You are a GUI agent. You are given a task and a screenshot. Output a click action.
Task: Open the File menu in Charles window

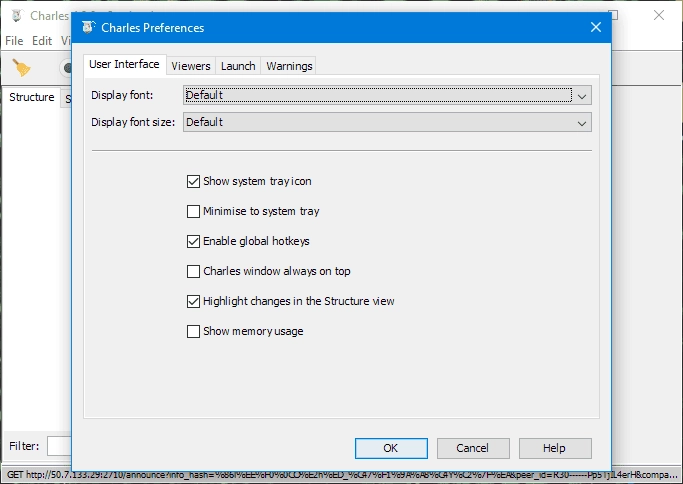14,41
